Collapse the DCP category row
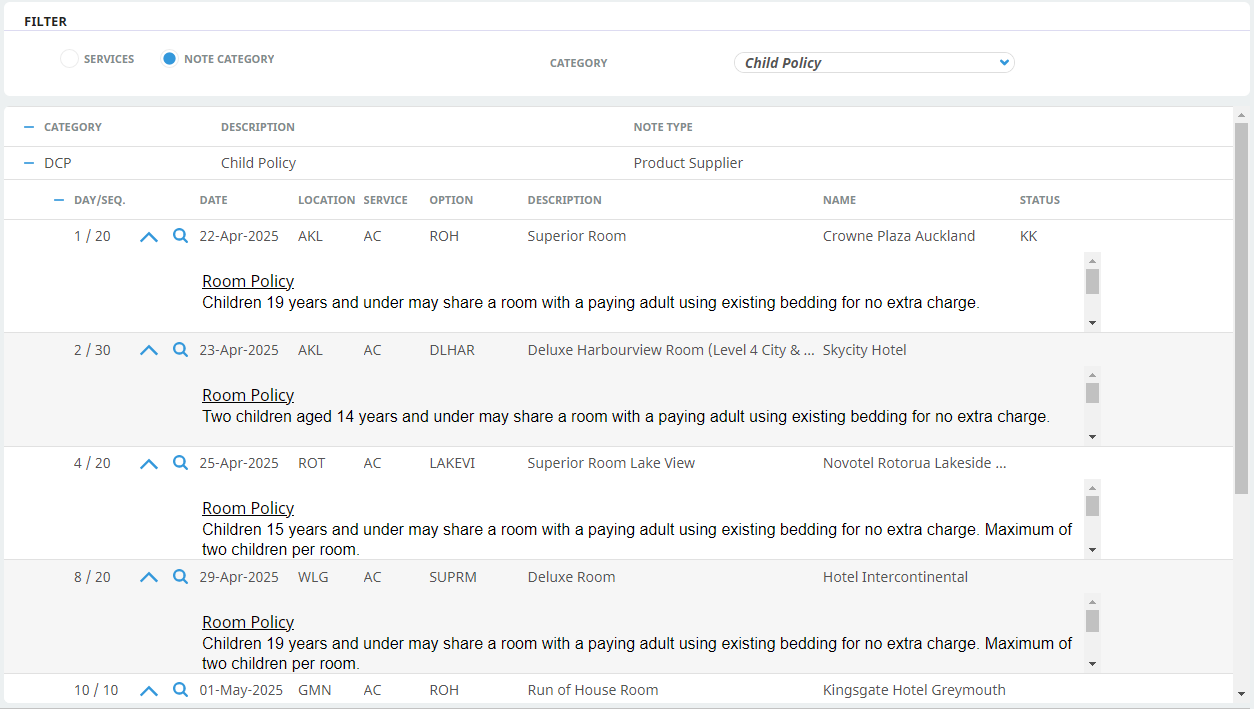Image resolution: width=1254 pixels, height=709 pixels. click(x=29, y=163)
